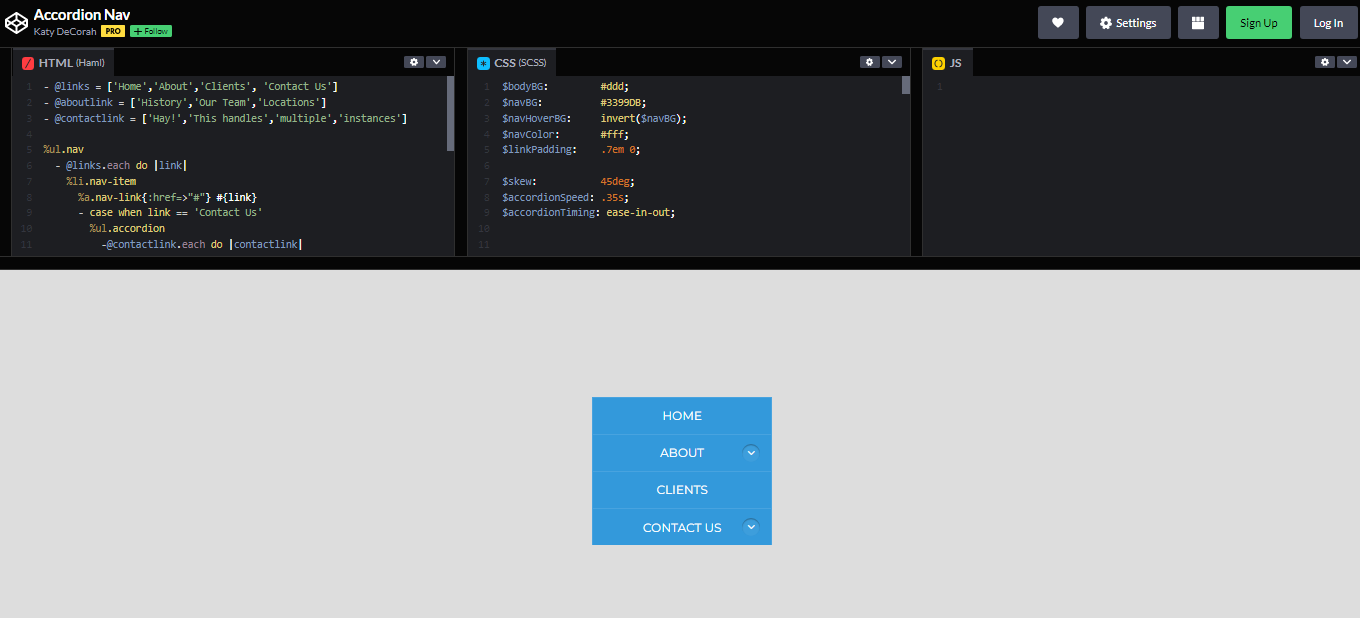The image size is (1360, 618).
Task: Open the change view layout icon
Action: pyautogui.click(x=1198, y=23)
